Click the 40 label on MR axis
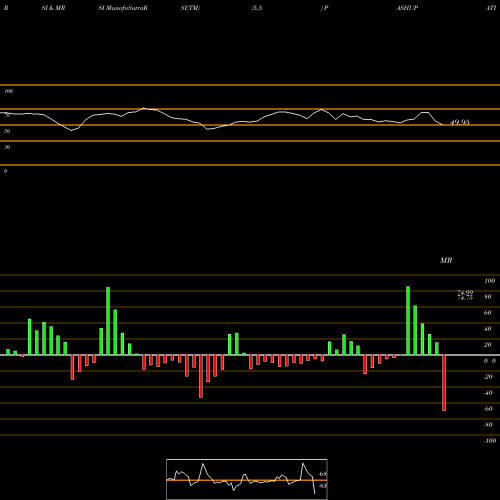Viewport: 500px width, 500px height. pyautogui.click(x=488, y=329)
